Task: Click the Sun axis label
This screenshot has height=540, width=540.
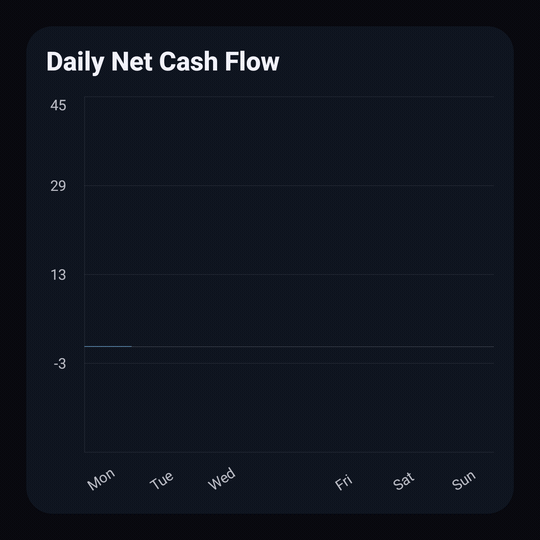Action: (x=464, y=480)
